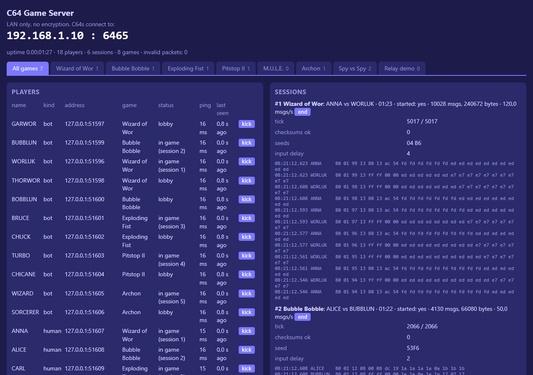The height and width of the screenshot is (375, 533).
Task: Click the last seen column header
Action: point(222,109)
